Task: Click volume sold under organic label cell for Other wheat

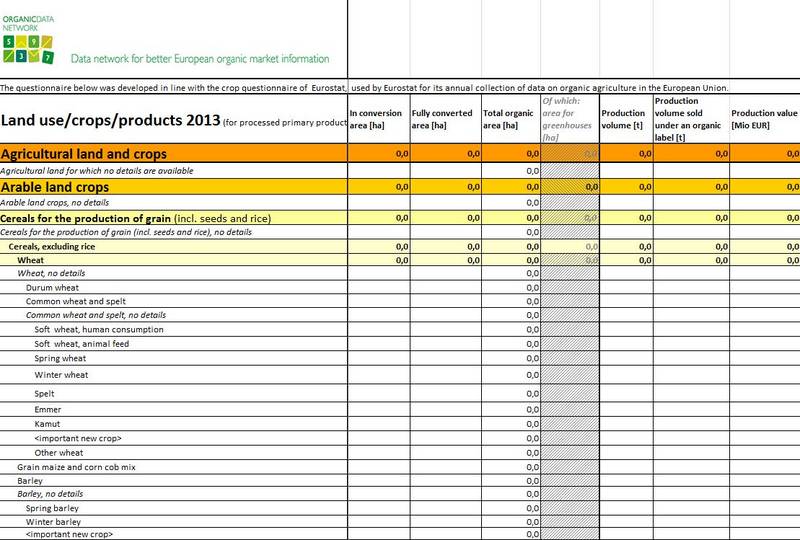Action: 691,453
